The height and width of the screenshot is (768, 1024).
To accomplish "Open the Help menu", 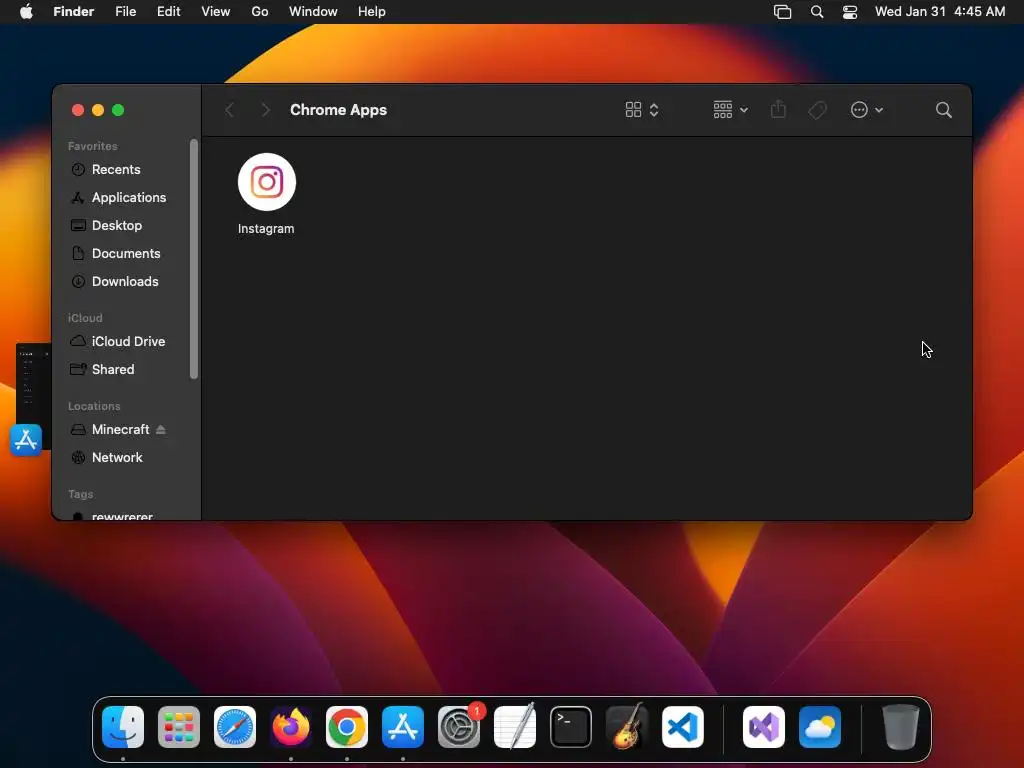I will [372, 12].
